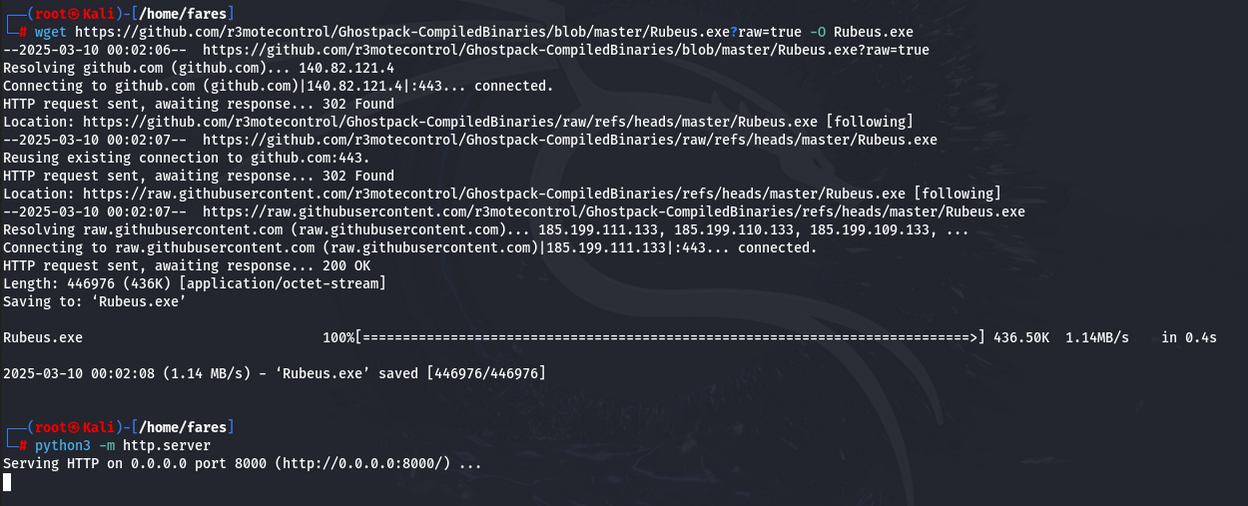Image resolution: width=1248 pixels, height=506 pixels.
Task: Click the Kali symbol in the second prompt
Action: pos(73,427)
